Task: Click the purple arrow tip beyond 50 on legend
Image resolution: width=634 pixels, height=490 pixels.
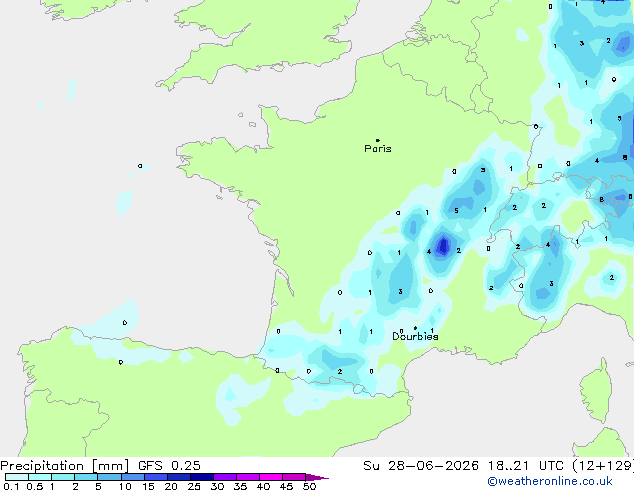Action: coord(317,477)
